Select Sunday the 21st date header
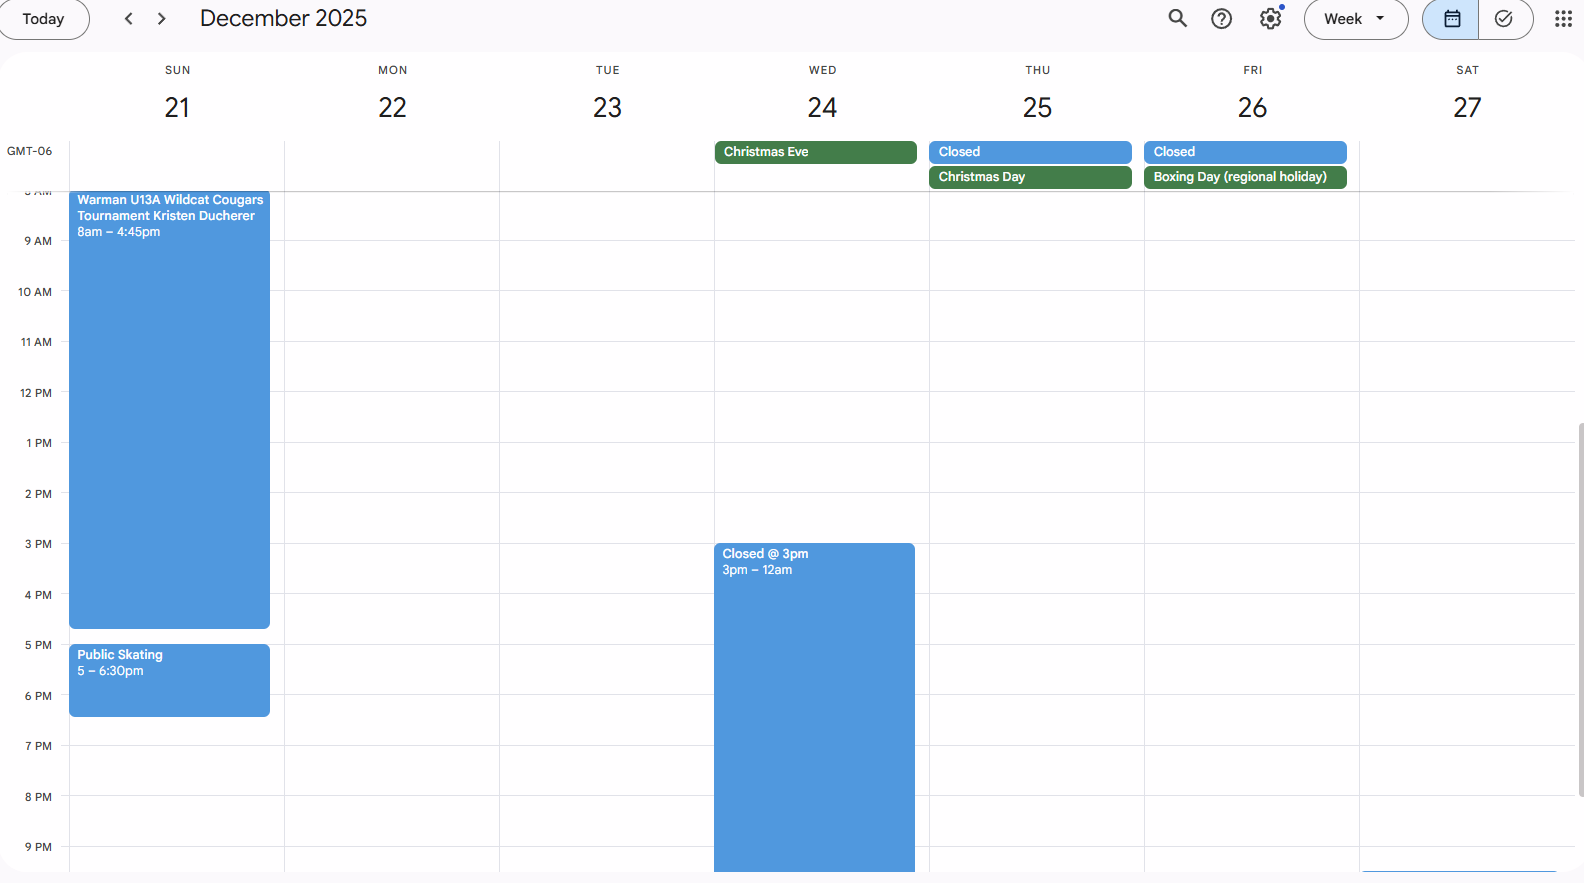Screen dimensions: 1584x883 tap(177, 107)
